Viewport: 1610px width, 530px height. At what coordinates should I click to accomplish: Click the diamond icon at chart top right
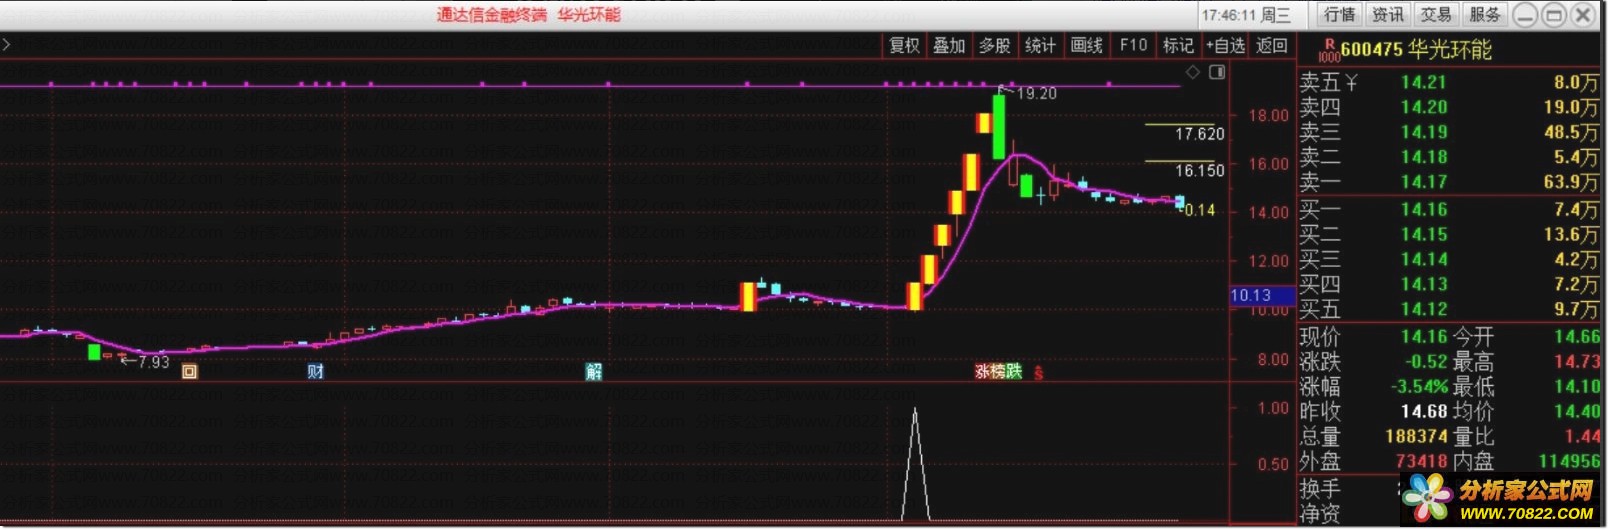tap(1192, 72)
